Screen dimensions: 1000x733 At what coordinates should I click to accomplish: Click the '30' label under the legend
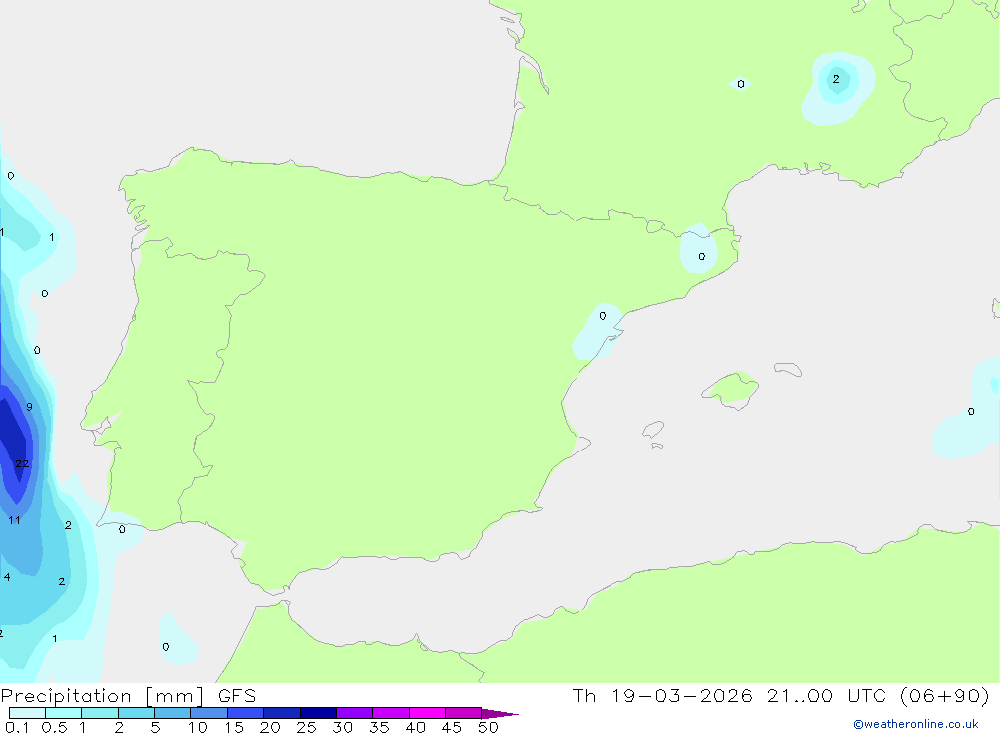342,727
